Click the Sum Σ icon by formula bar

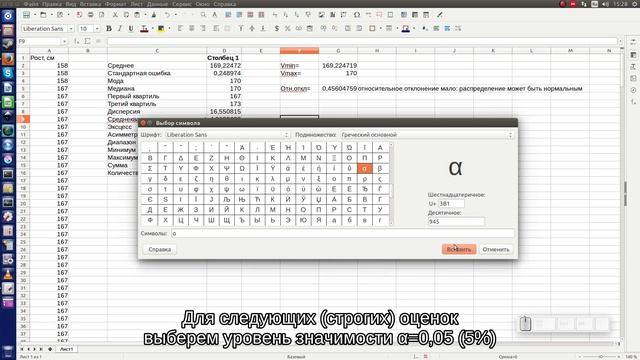coord(87,41)
